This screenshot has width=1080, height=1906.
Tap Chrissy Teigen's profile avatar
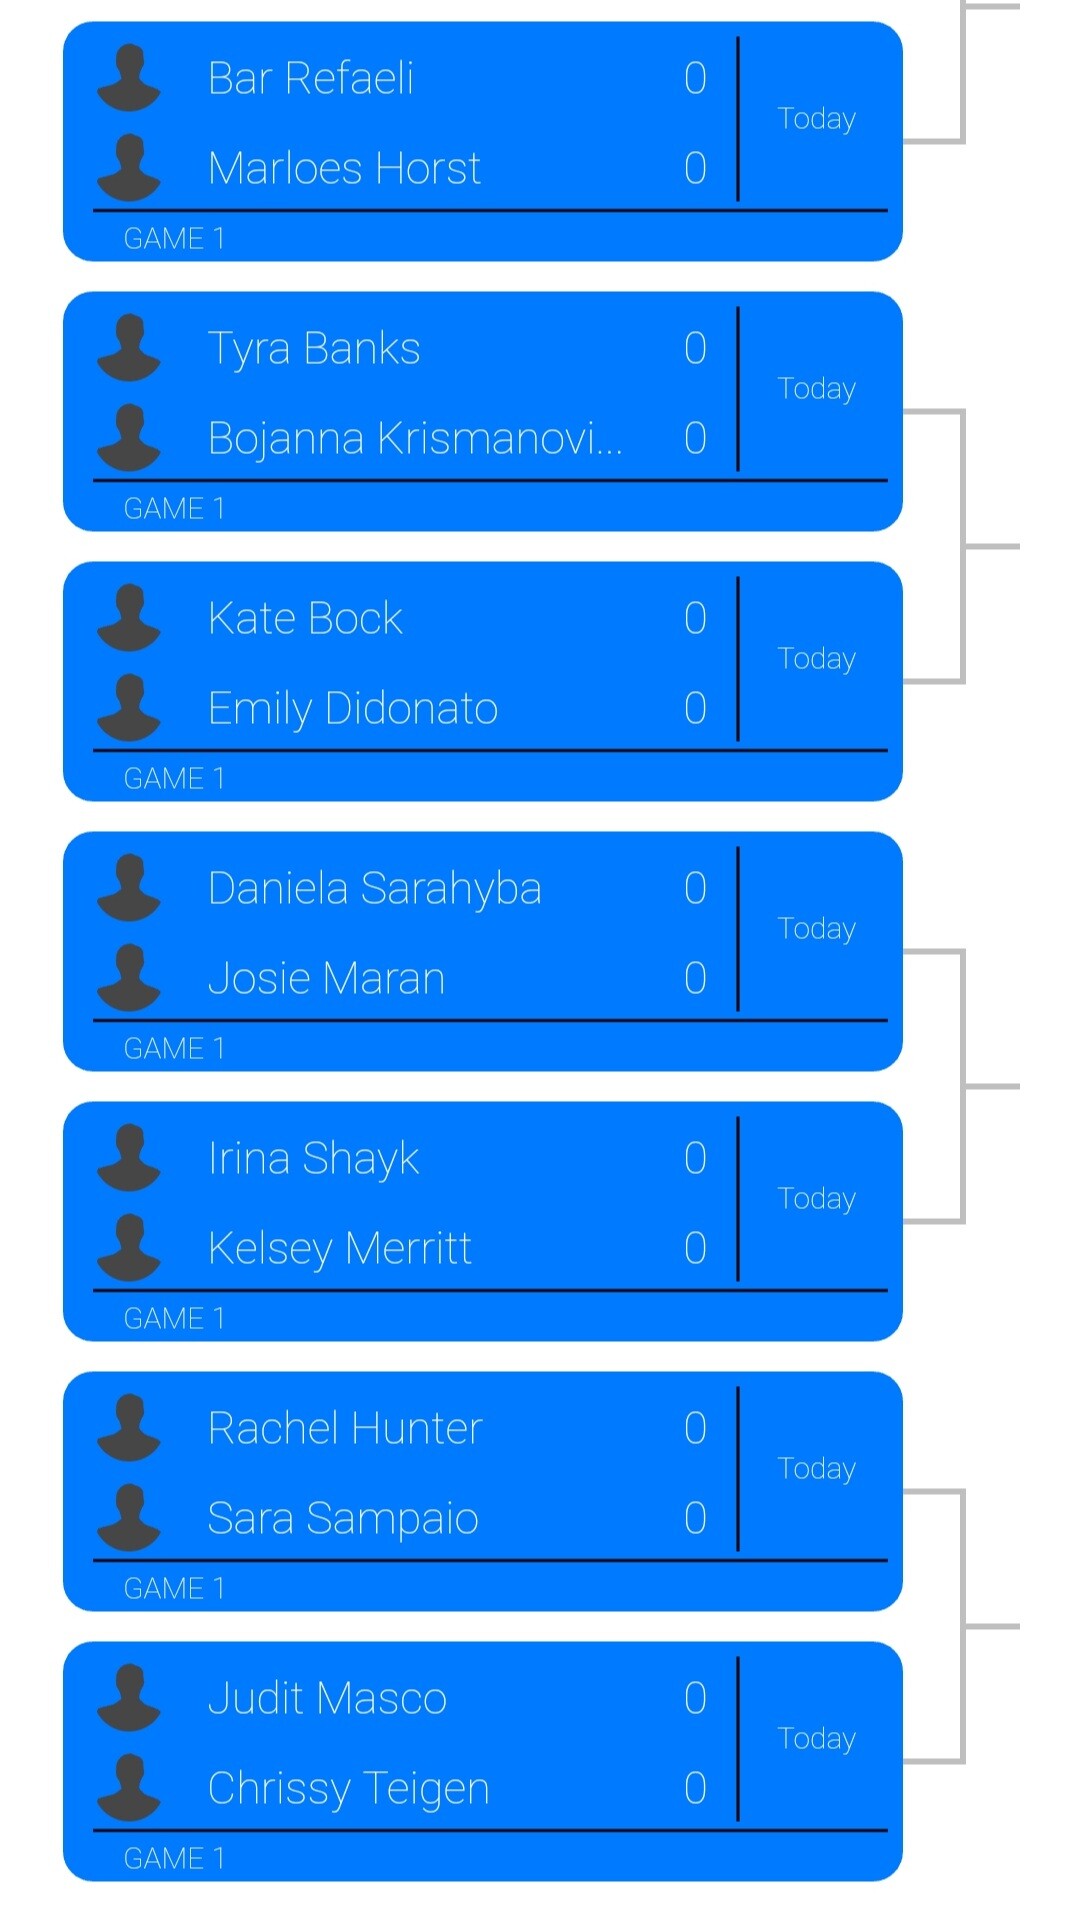tap(129, 1787)
